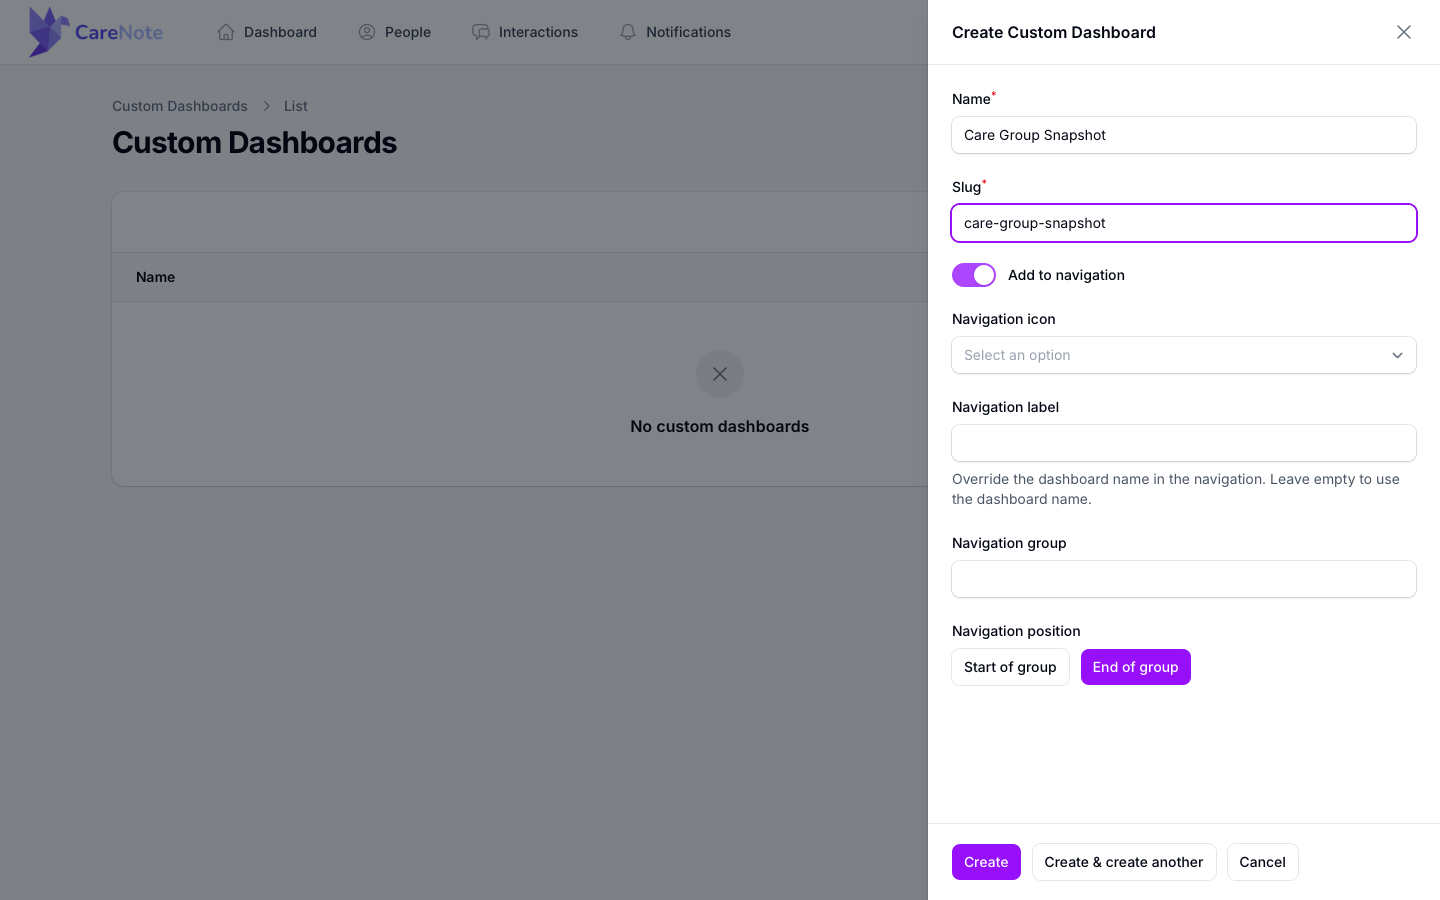The width and height of the screenshot is (1440, 900).
Task: Open the Dashboard menu item
Action: (x=267, y=32)
